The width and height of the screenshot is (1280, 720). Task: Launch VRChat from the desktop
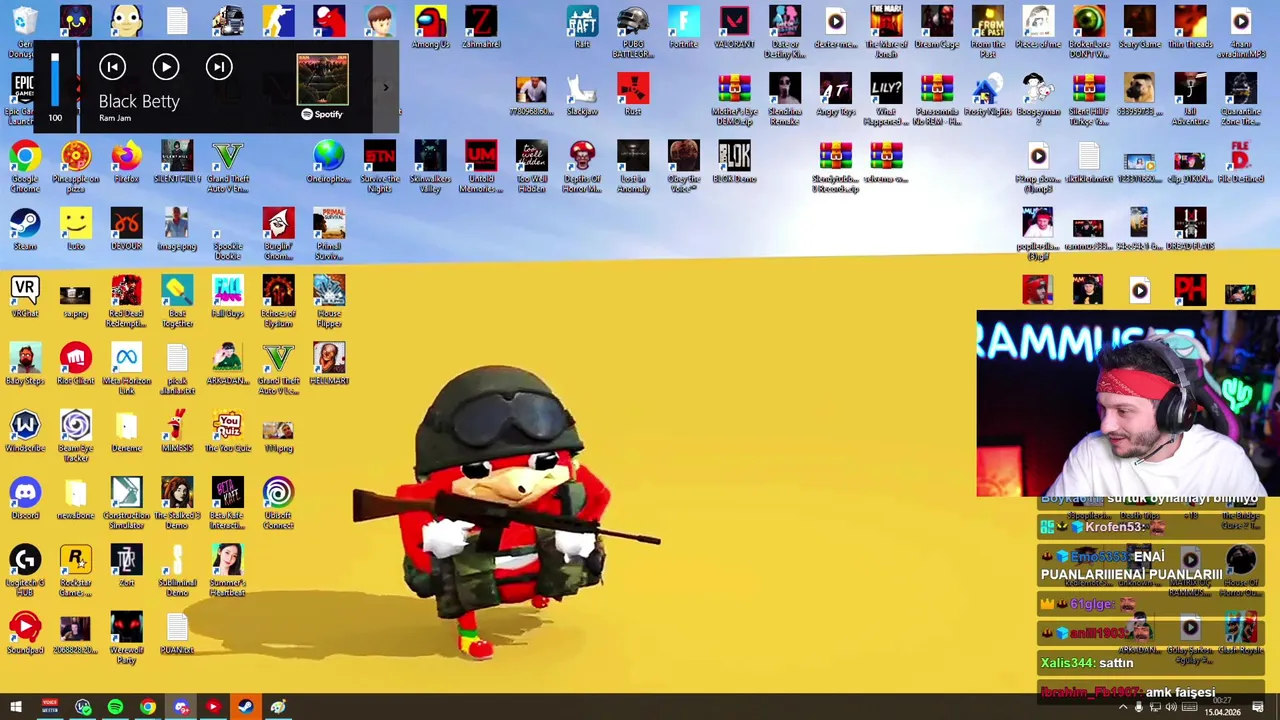25,297
